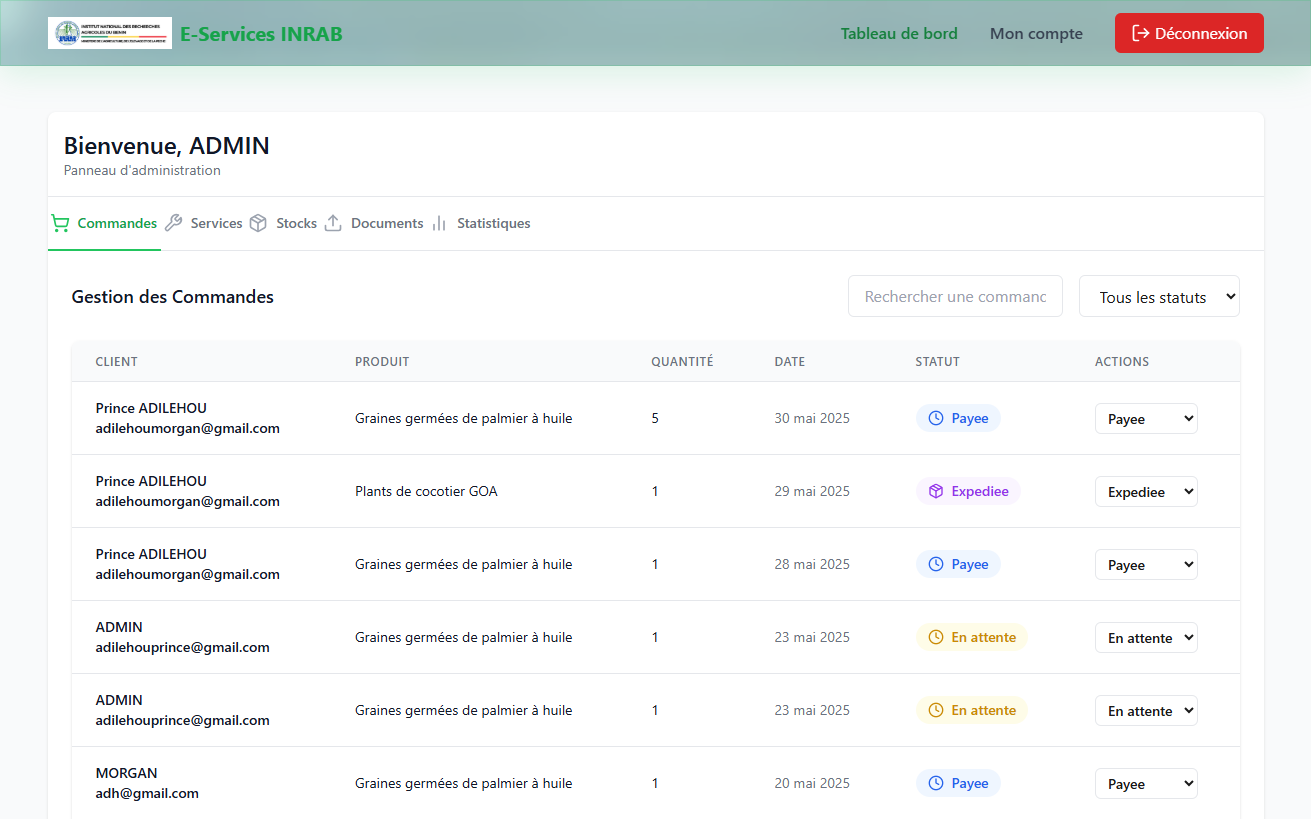Click the date 28 mai 2025

pyautogui.click(x=812, y=564)
